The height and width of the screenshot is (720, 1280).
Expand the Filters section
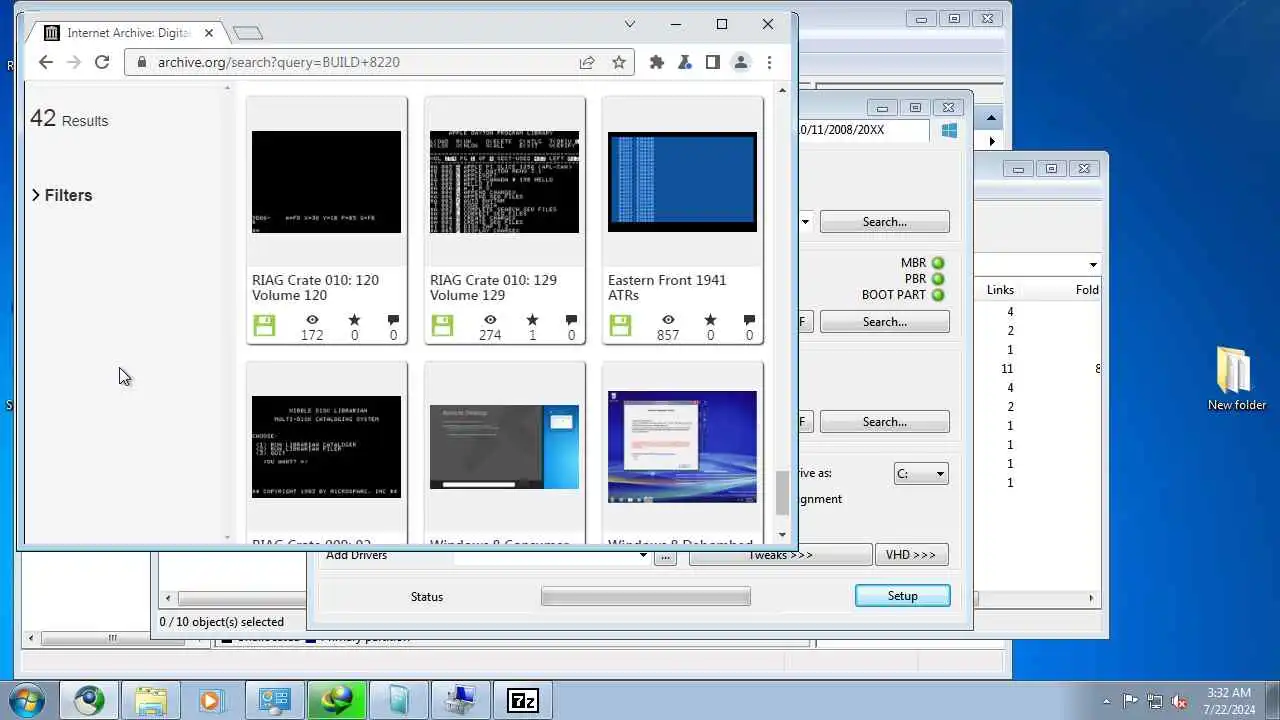tap(62, 195)
